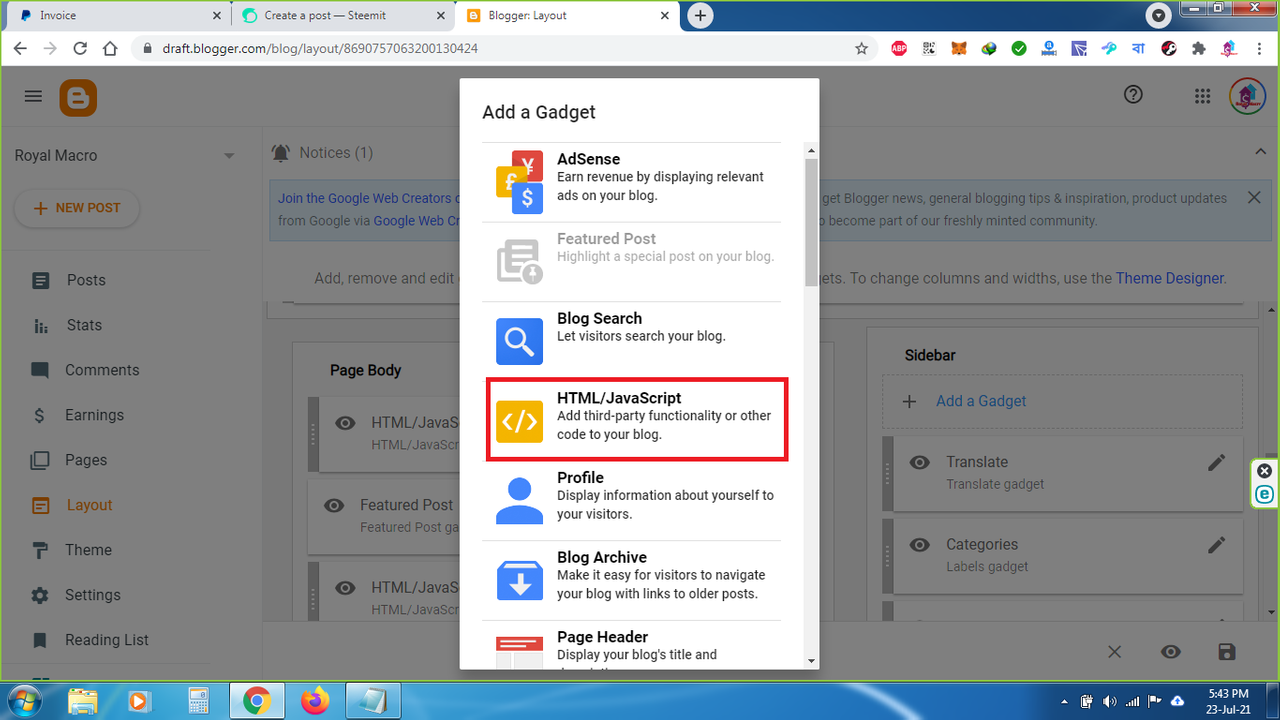Toggle visibility of Categories gadget
The height and width of the screenshot is (720, 1280).
point(919,545)
